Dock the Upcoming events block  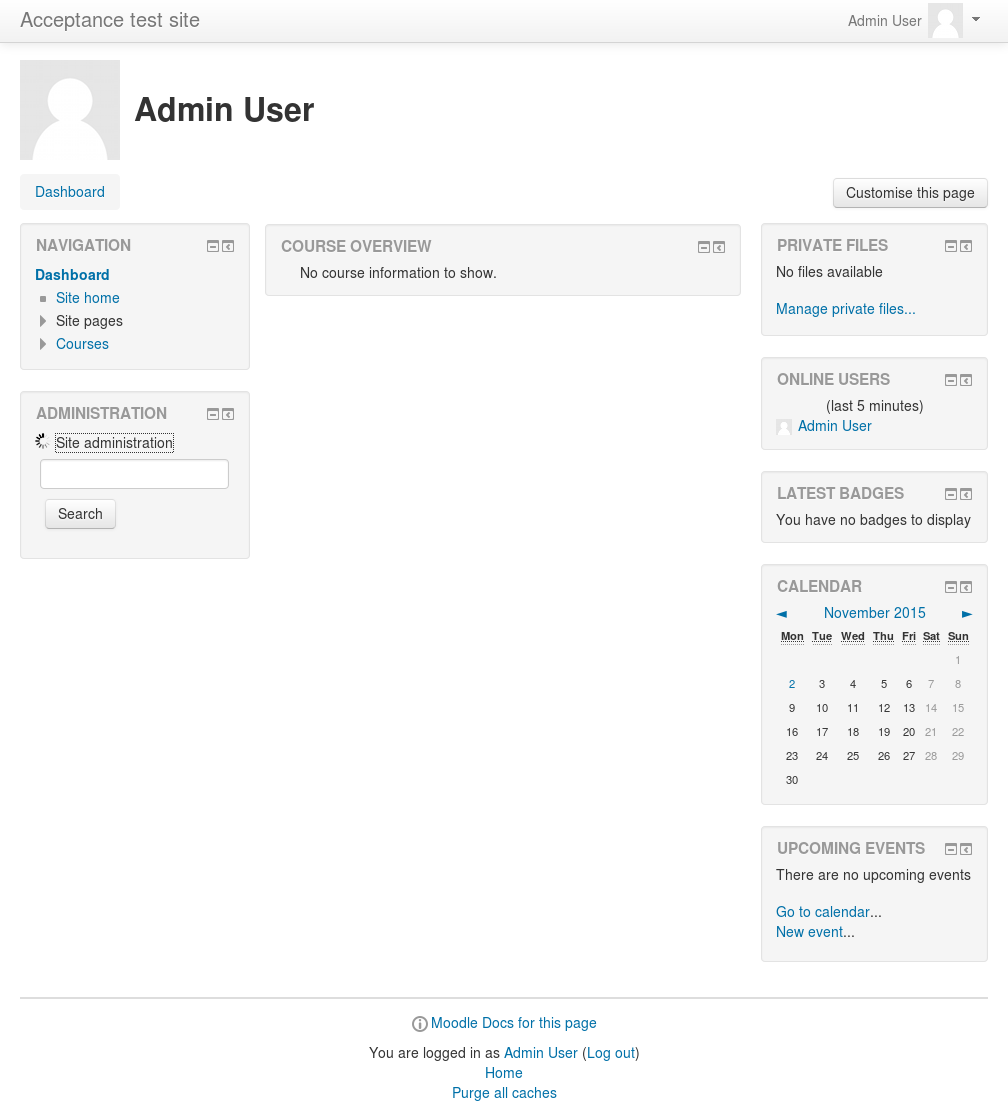[x=966, y=849]
